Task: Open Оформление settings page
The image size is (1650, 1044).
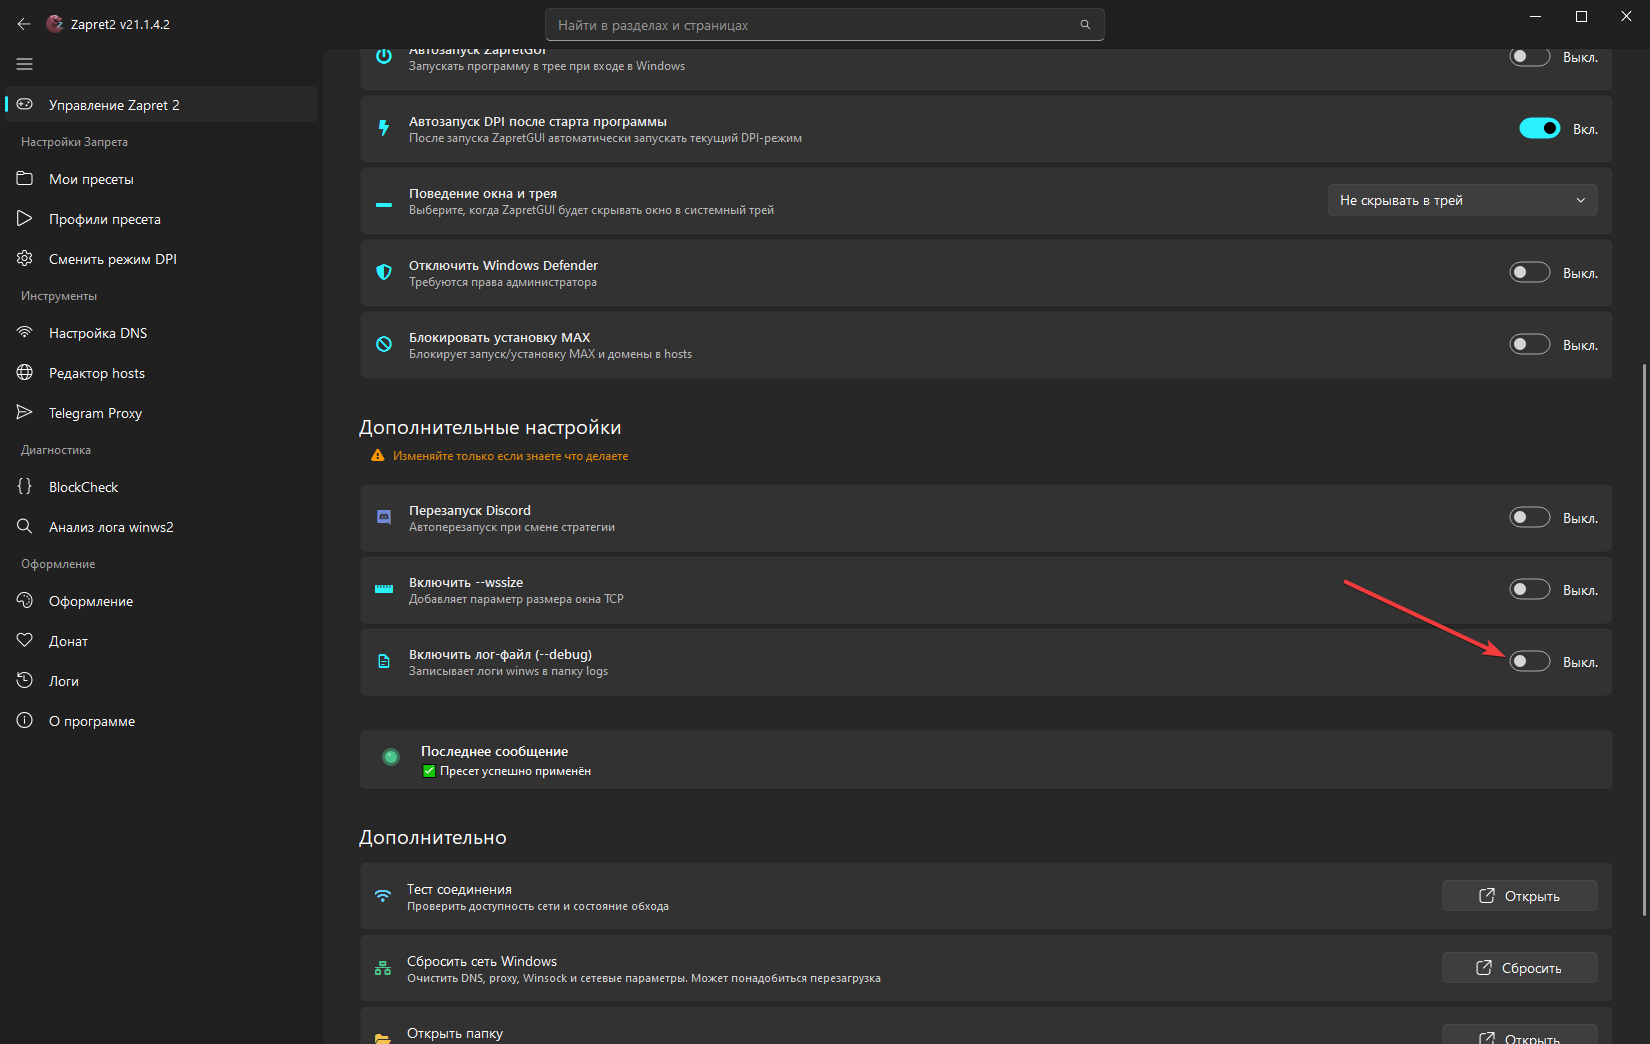Action: [x=161, y=600]
